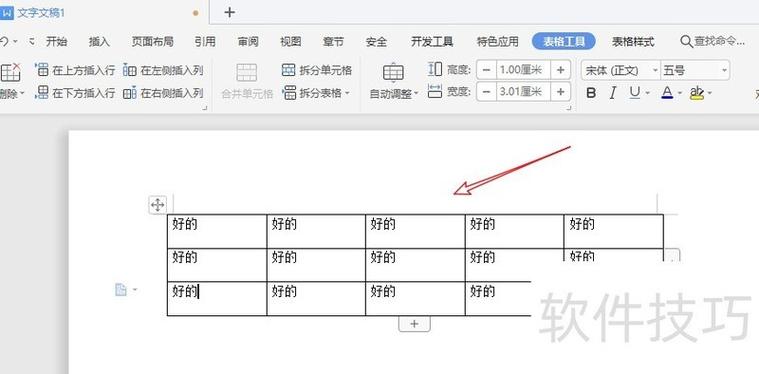Open the Split Table dropdown arrow

pyautogui.click(x=347, y=93)
